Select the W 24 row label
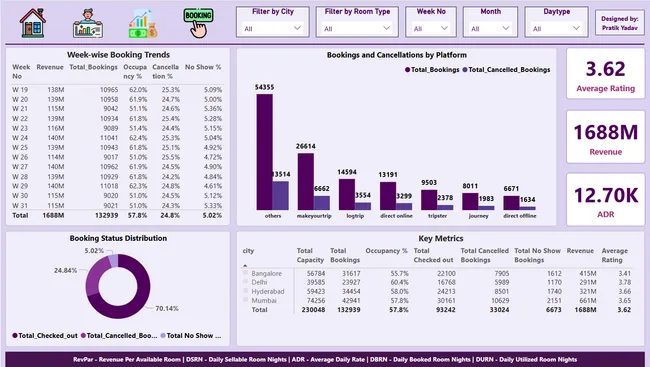Viewport: 650px width, 367px height. [20, 138]
